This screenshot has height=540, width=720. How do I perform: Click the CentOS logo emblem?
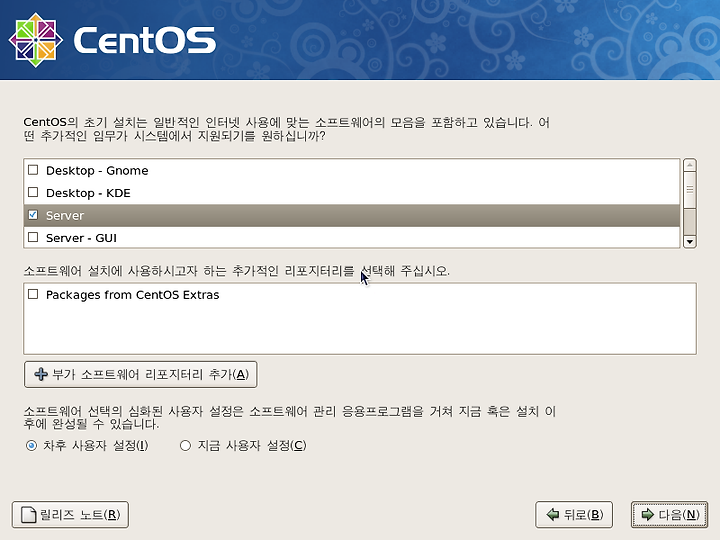pos(36,40)
